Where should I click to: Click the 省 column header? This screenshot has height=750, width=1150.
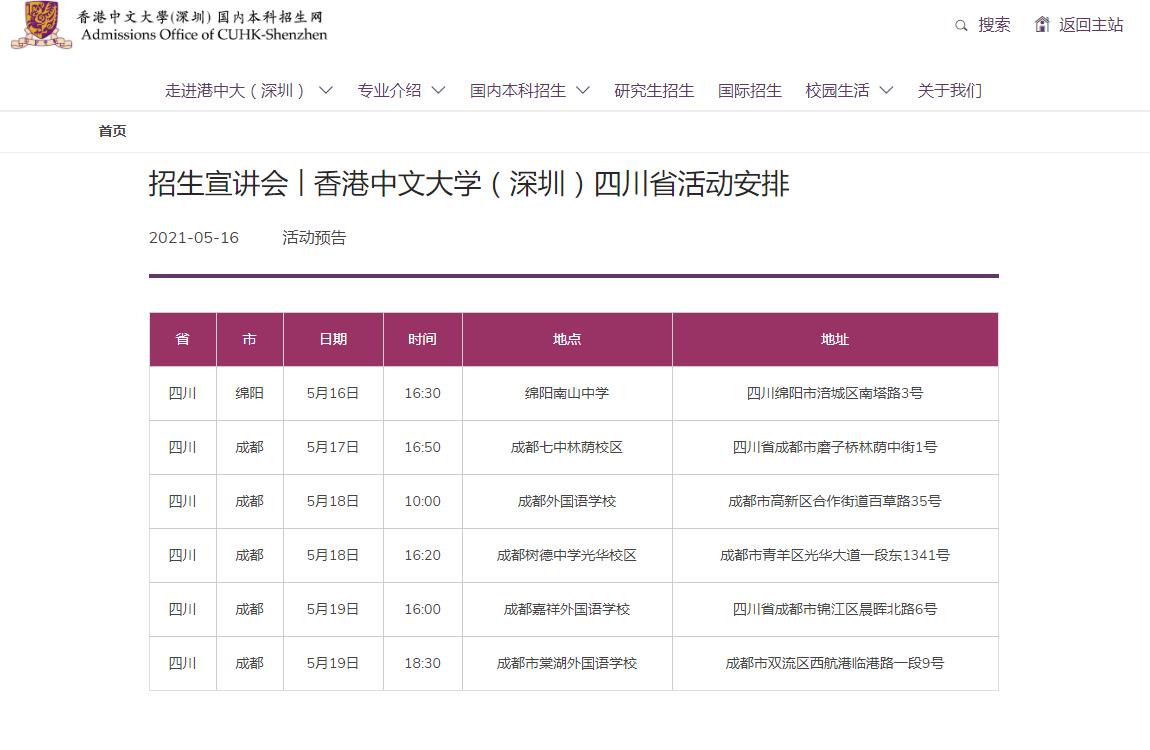[x=183, y=339]
